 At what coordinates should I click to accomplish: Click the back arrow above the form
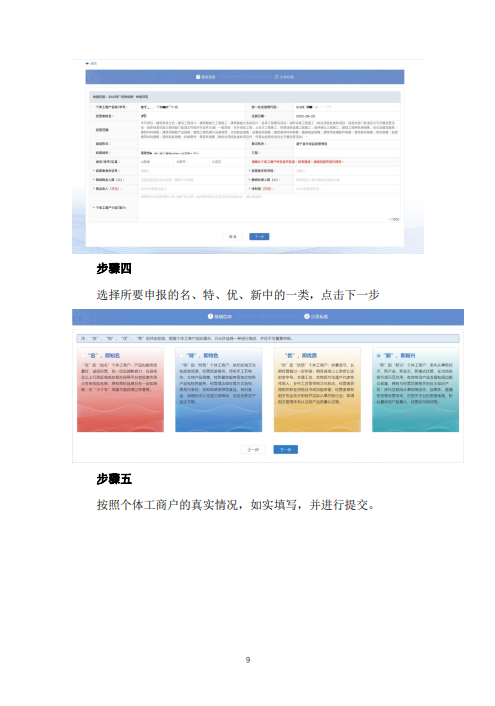tap(87, 63)
